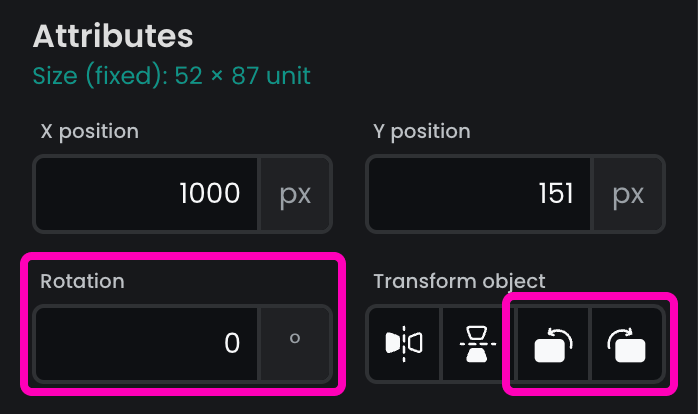Focus the Y position input field

[x=479, y=193]
